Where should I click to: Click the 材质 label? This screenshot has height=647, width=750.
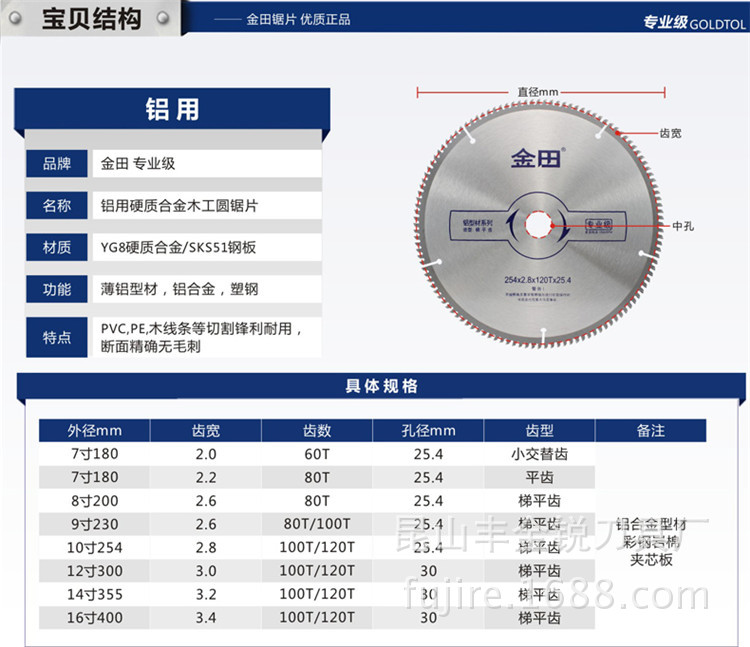coord(57,247)
